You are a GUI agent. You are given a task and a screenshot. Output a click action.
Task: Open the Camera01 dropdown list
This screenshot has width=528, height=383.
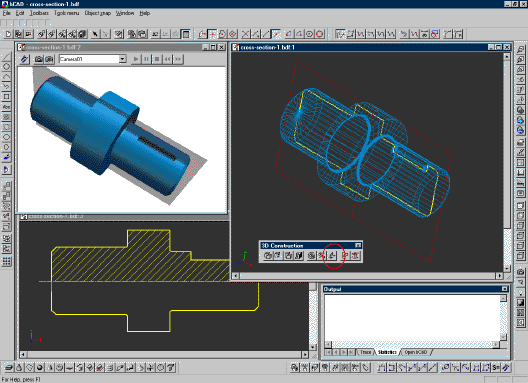pos(123,59)
